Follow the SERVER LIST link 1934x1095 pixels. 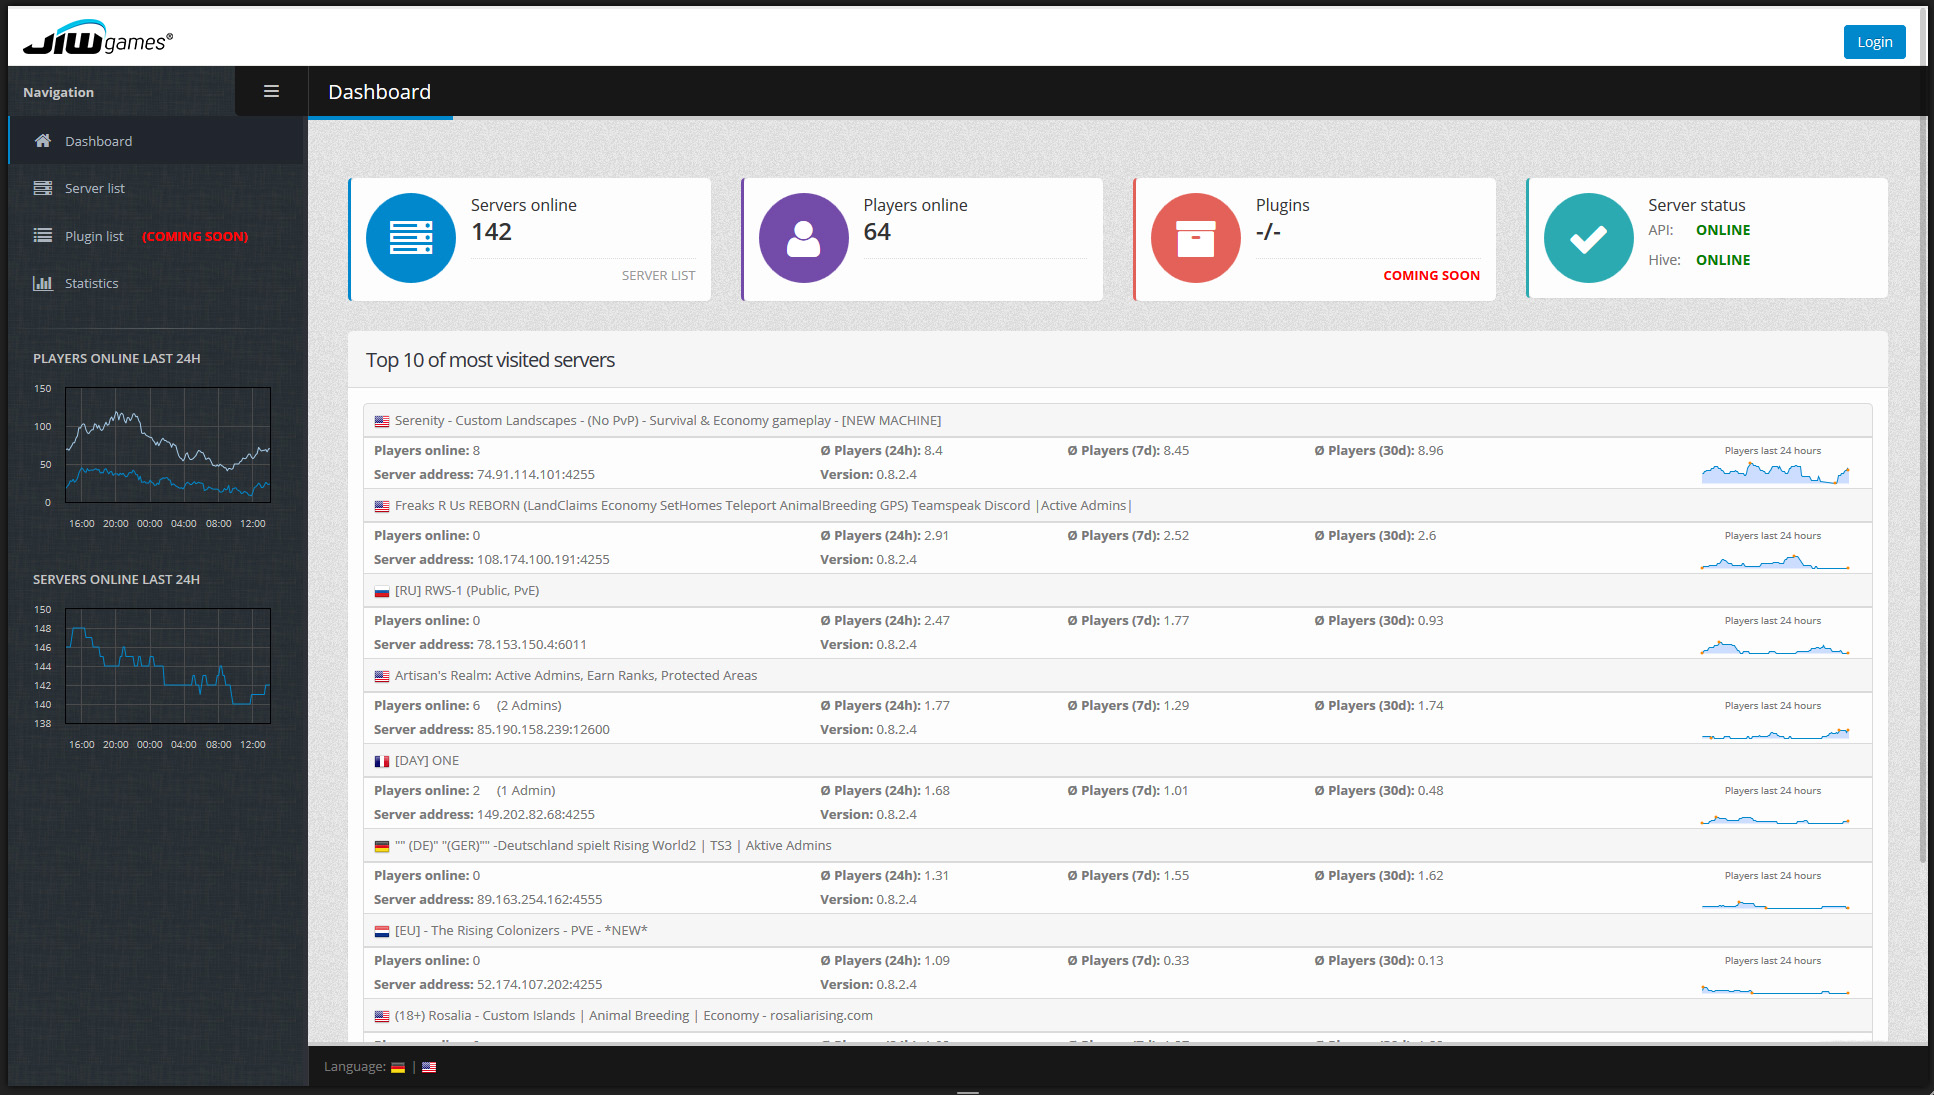click(658, 275)
